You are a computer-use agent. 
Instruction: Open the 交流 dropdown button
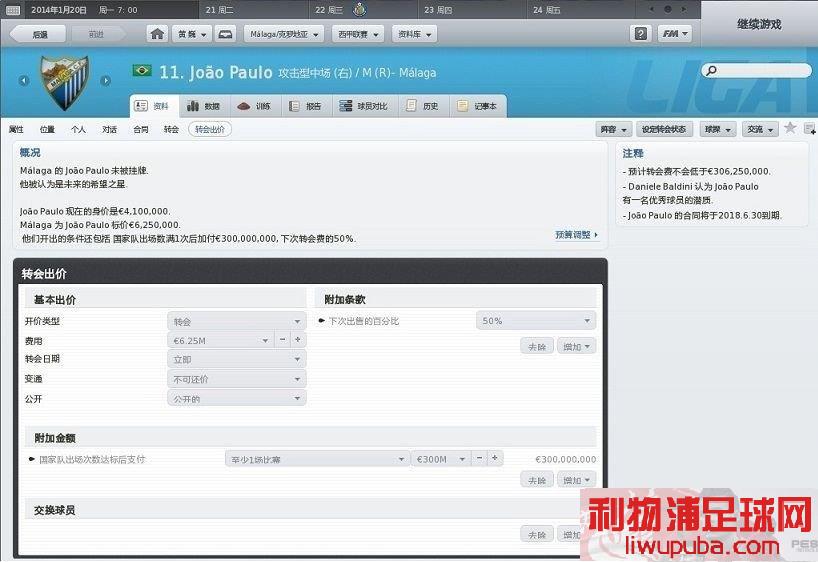pyautogui.click(x=760, y=129)
